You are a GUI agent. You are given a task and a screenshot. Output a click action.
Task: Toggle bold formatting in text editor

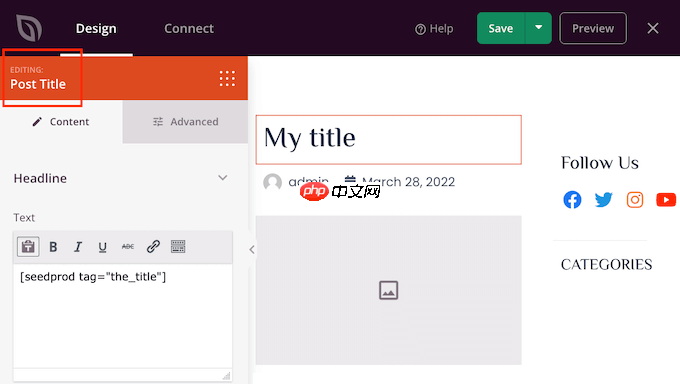point(53,247)
